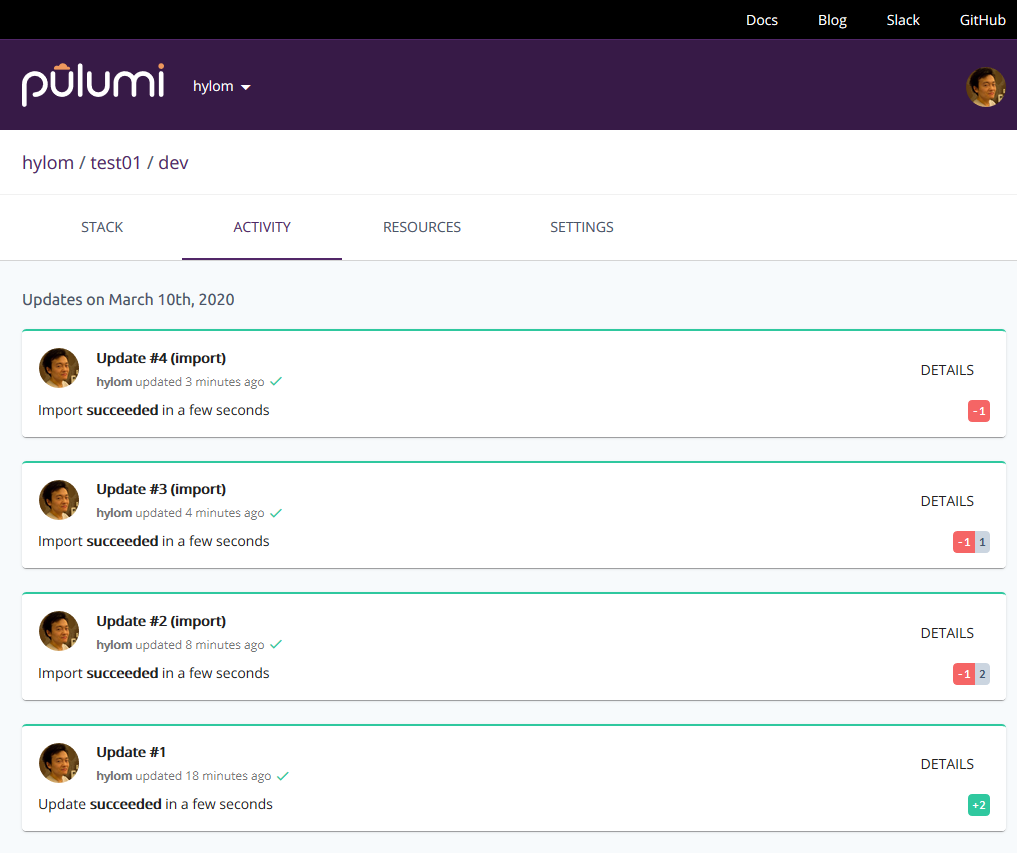Screen dimensions: 1017x853
Task: Click 'hylom updated 3 minutes ago' text
Action: [x=180, y=382]
